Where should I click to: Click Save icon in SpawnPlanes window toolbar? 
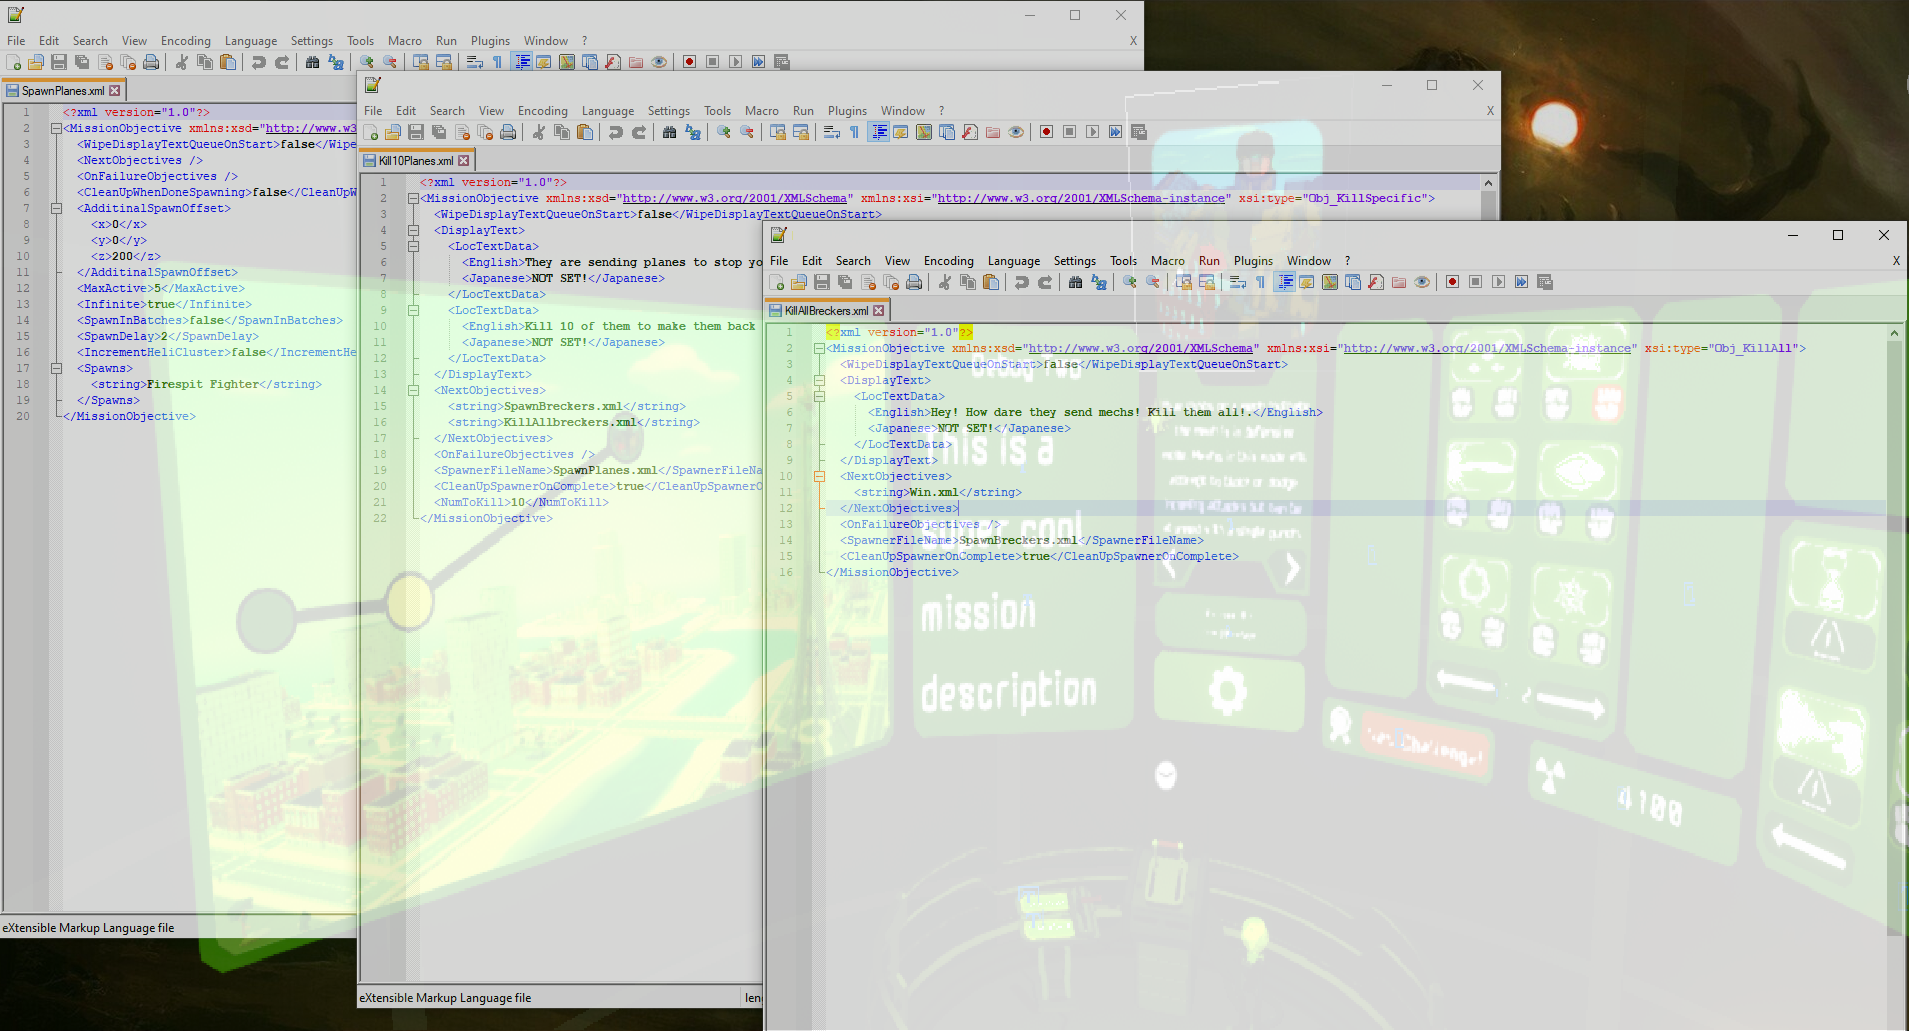click(x=59, y=62)
